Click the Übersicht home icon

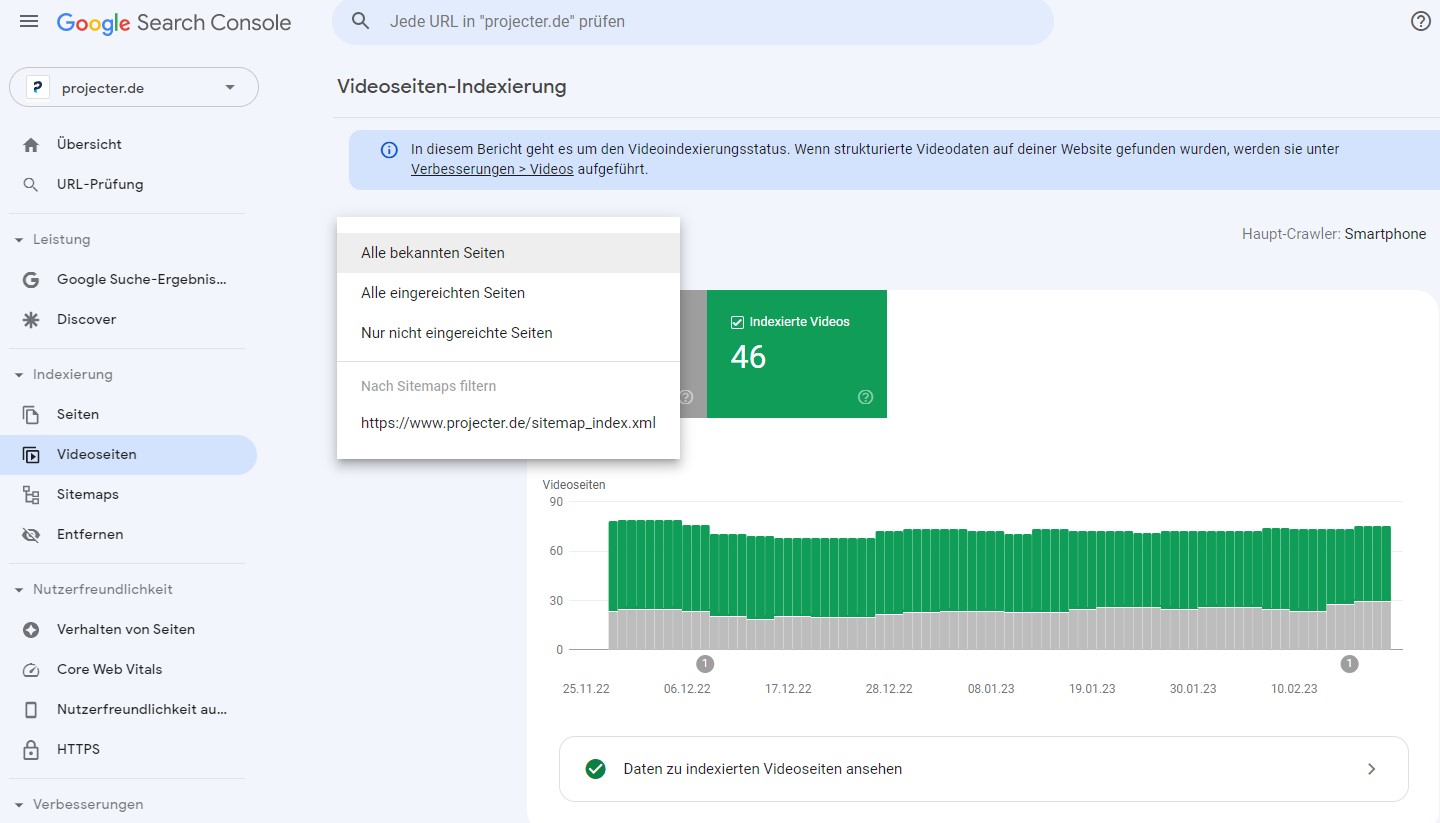31,145
